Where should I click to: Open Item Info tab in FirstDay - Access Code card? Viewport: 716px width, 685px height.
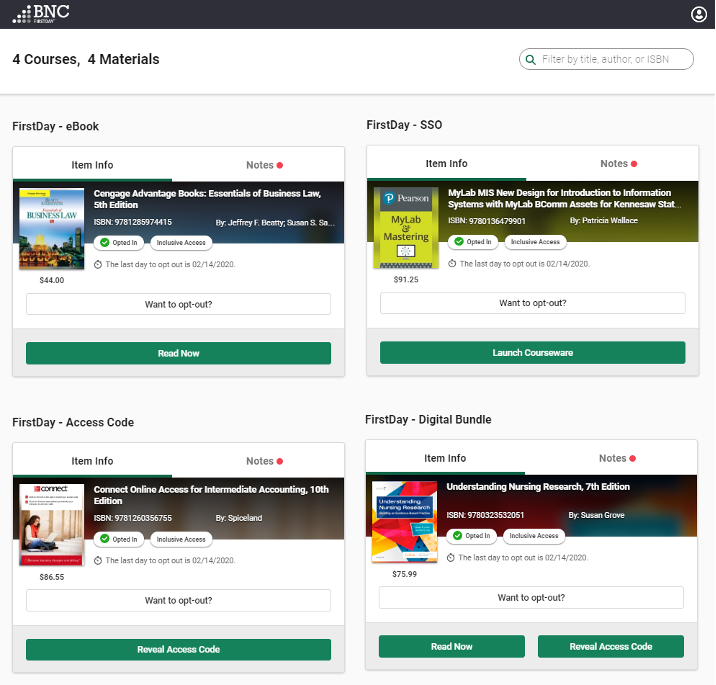pyautogui.click(x=92, y=461)
